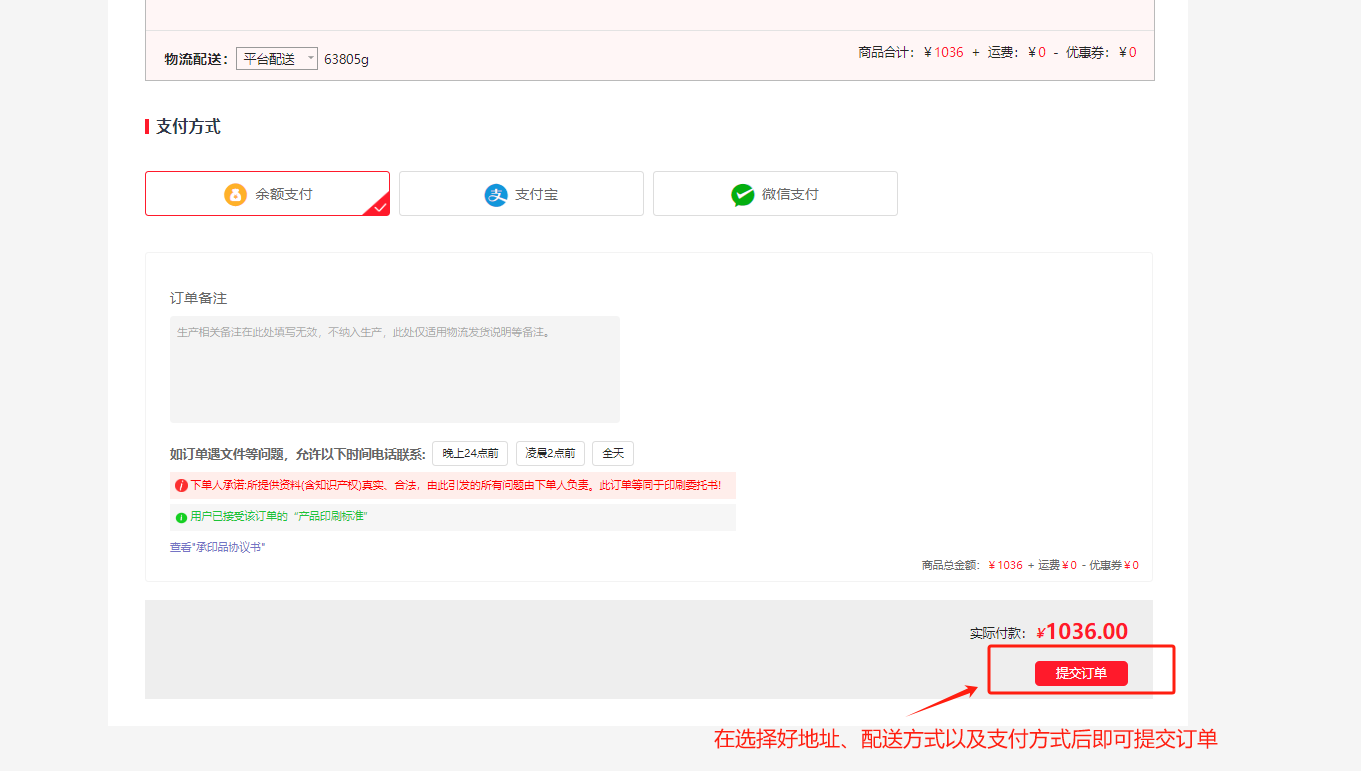Image resolution: width=1361 pixels, height=779 pixels.
Task: Select the 全天 contact time option
Action: click(x=613, y=453)
